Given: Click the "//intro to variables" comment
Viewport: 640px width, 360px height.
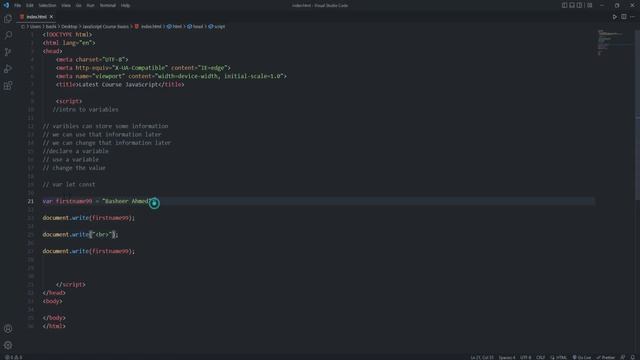Looking at the screenshot, I should 85,109.
